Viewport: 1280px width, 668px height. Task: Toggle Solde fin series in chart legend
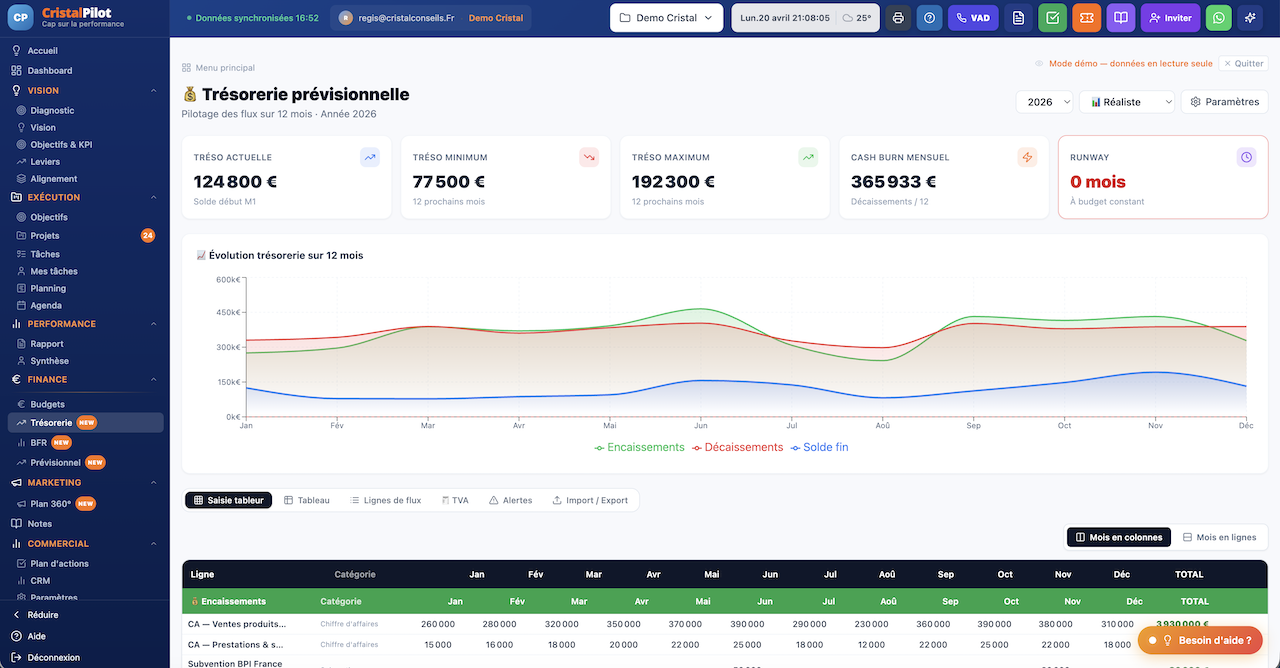pos(819,447)
